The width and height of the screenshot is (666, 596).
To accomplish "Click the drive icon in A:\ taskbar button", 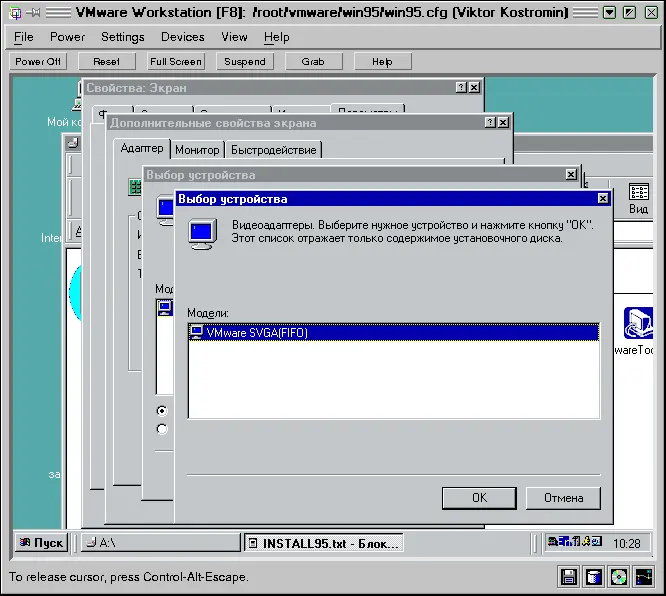I will [91, 542].
